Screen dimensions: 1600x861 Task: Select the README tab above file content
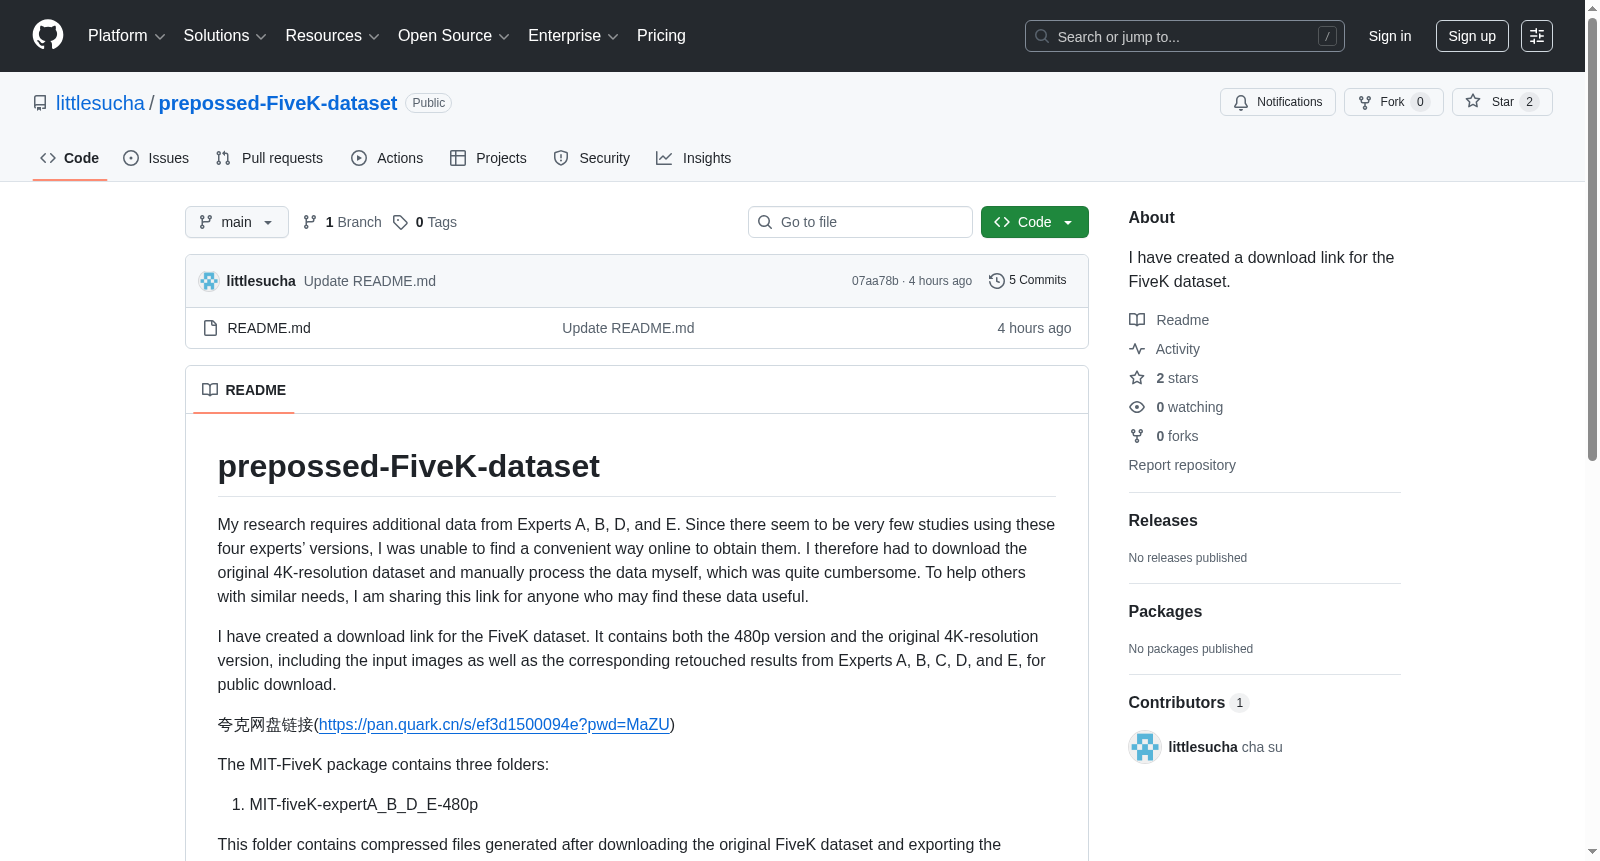tap(244, 390)
